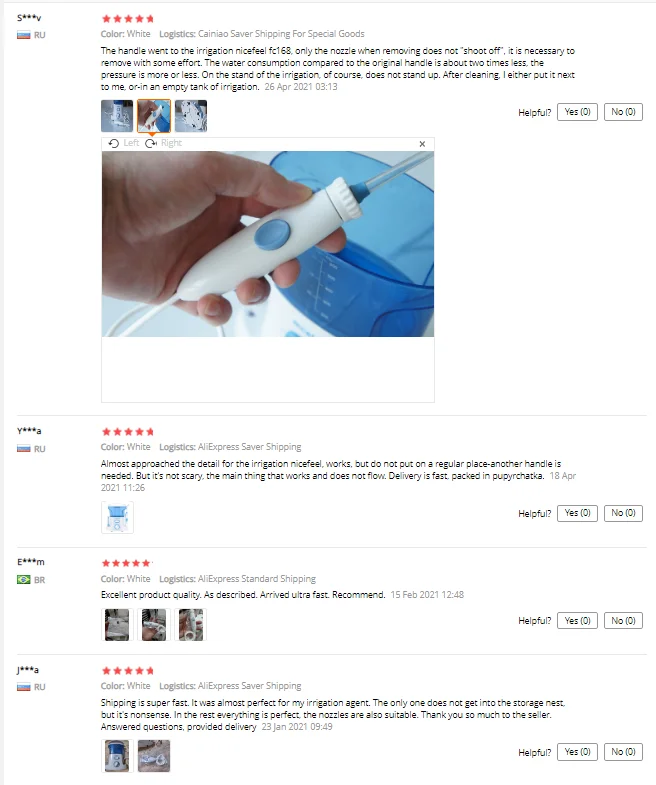Vote No on Y***a's review
The width and height of the screenshot is (656, 785).
pos(623,513)
